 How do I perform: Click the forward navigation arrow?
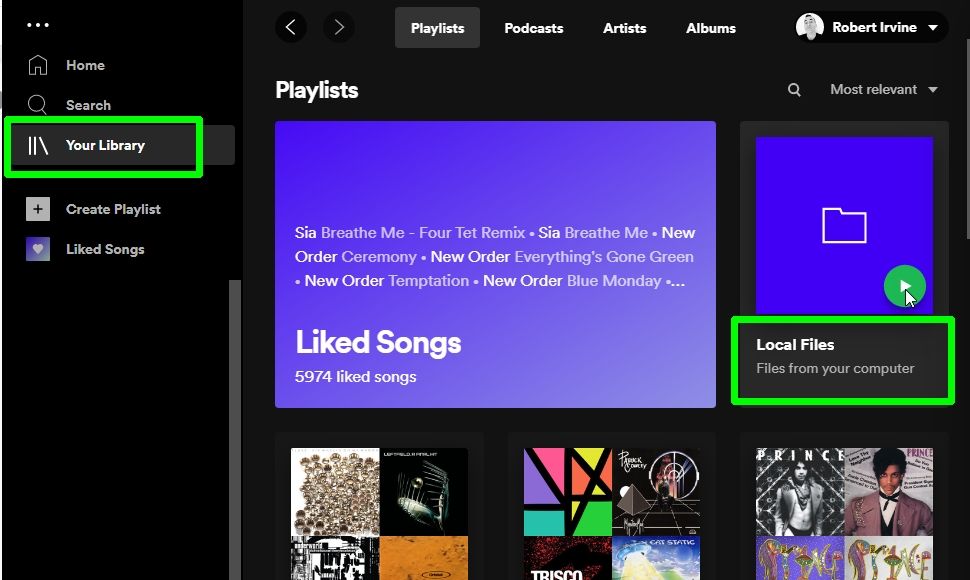(339, 27)
